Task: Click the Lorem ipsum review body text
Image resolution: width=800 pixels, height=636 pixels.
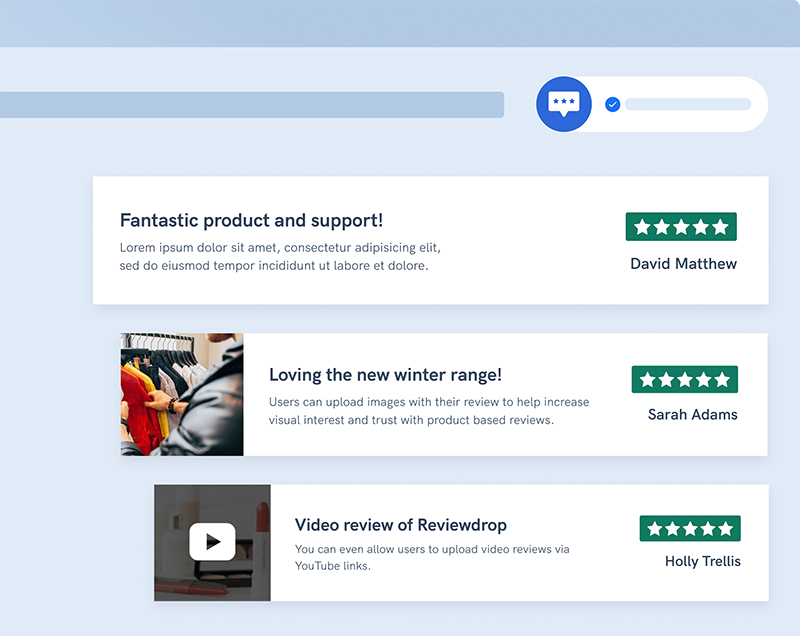Action: coord(280,257)
